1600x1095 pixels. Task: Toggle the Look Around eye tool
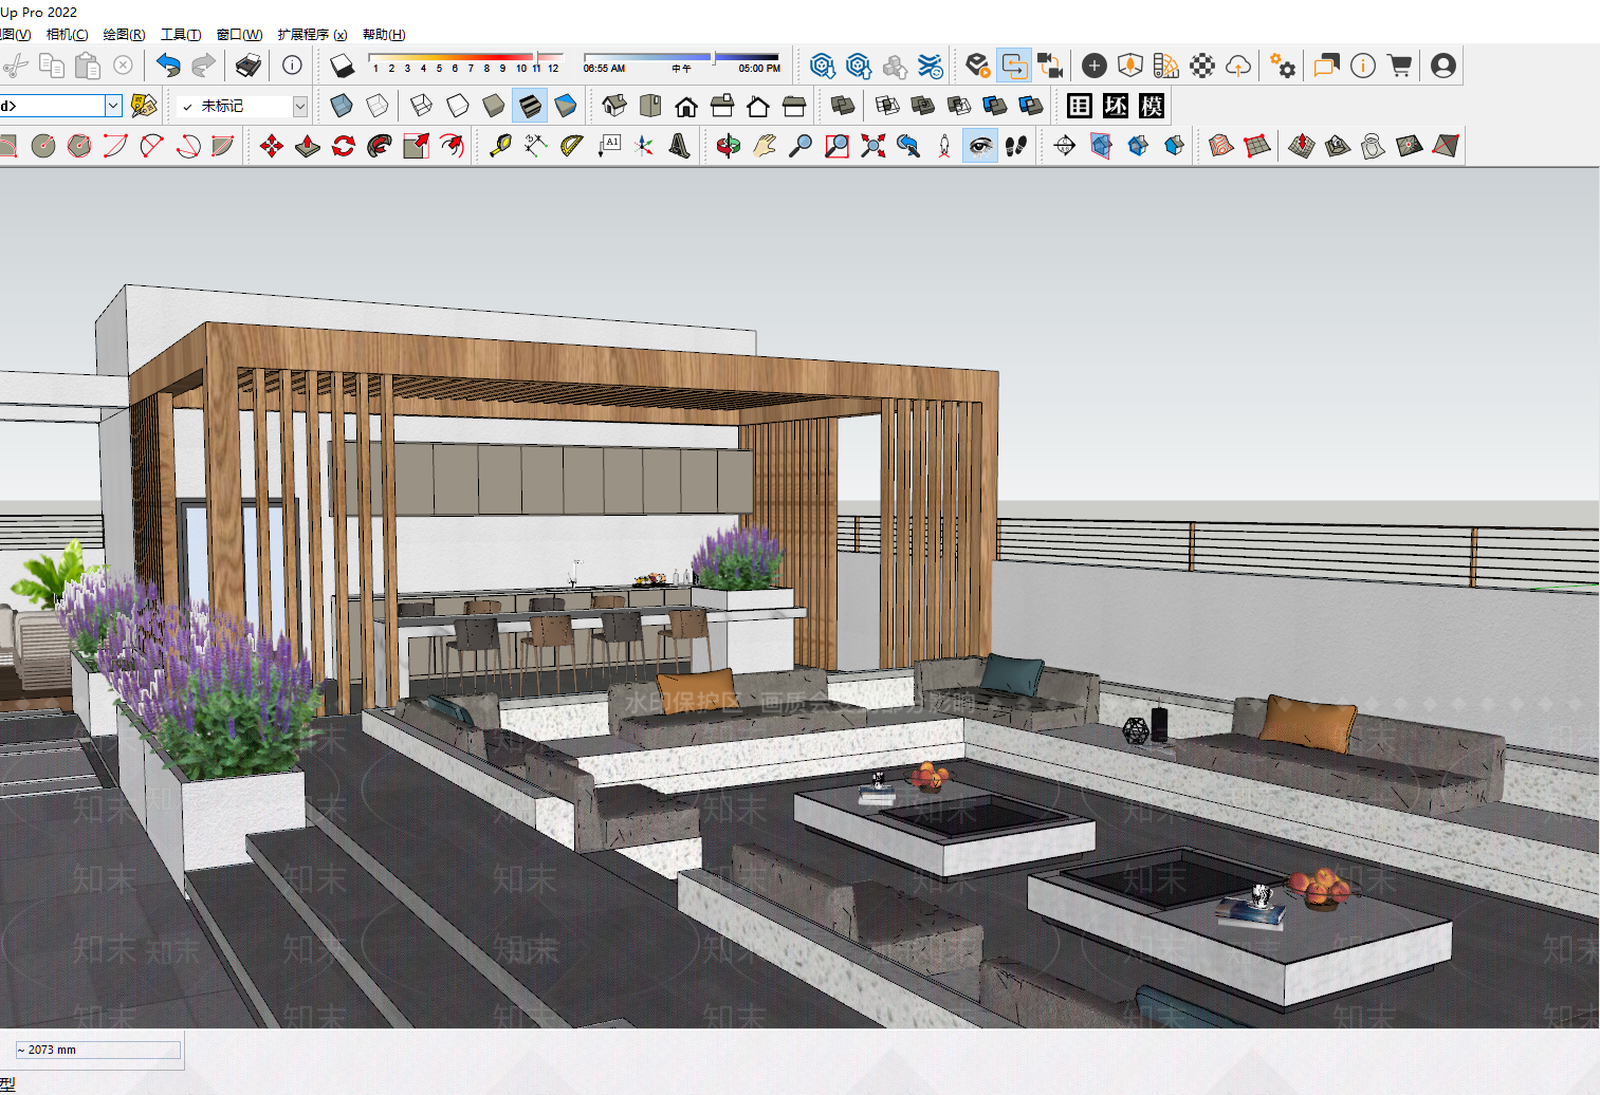980,146
